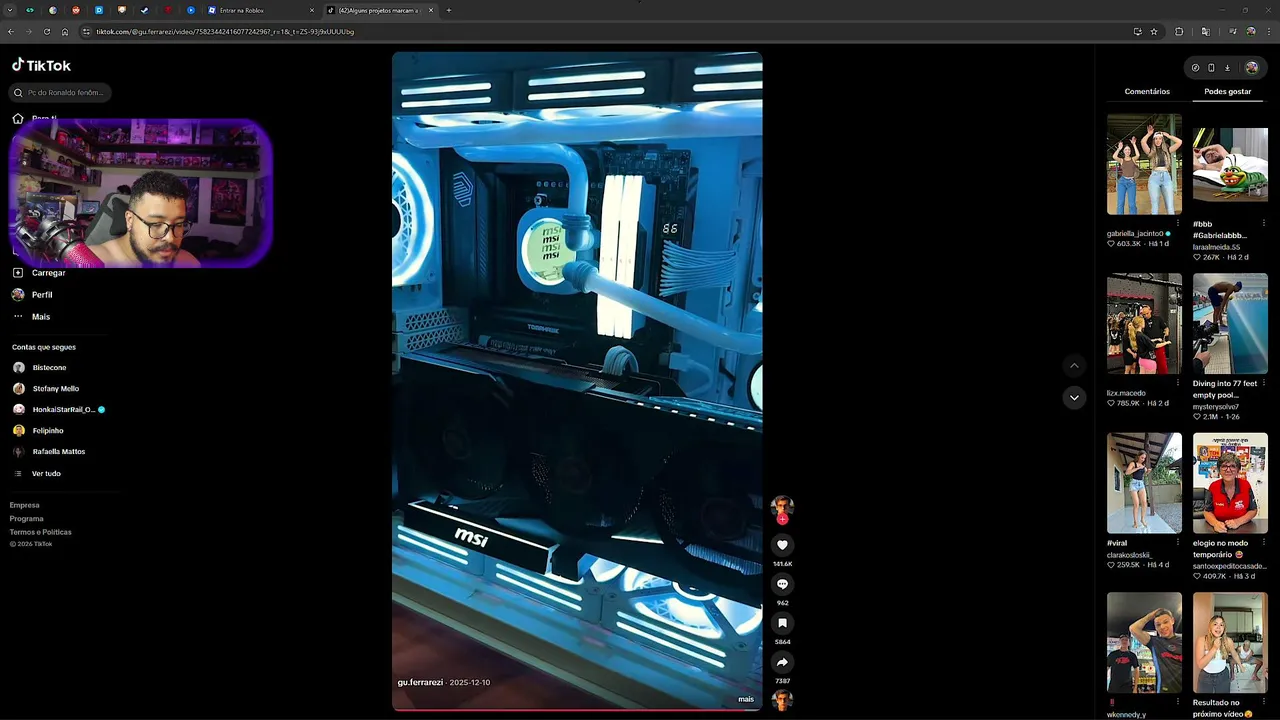Click the phone app icon in top pill
This screenshot has width=1280, height=720.
[1211, 68]
